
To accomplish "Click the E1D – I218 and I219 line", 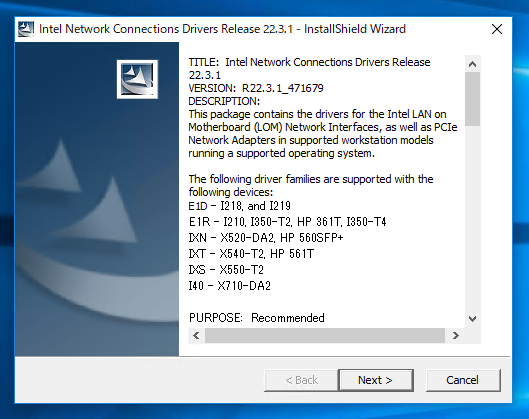I will click(240, 206).
